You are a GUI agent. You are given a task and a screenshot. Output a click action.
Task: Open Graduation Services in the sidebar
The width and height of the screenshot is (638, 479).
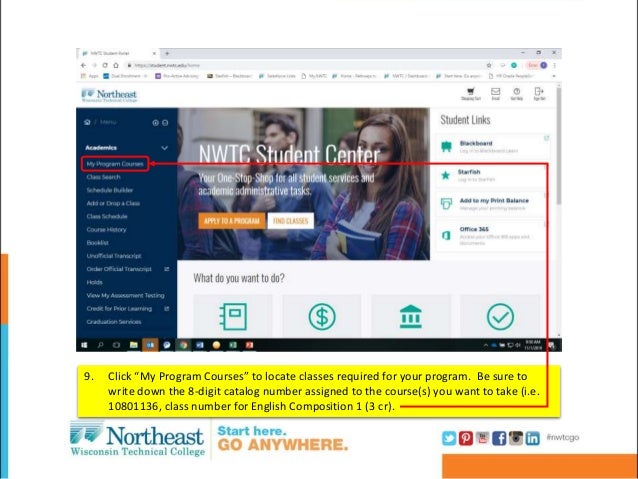[114, 322]
